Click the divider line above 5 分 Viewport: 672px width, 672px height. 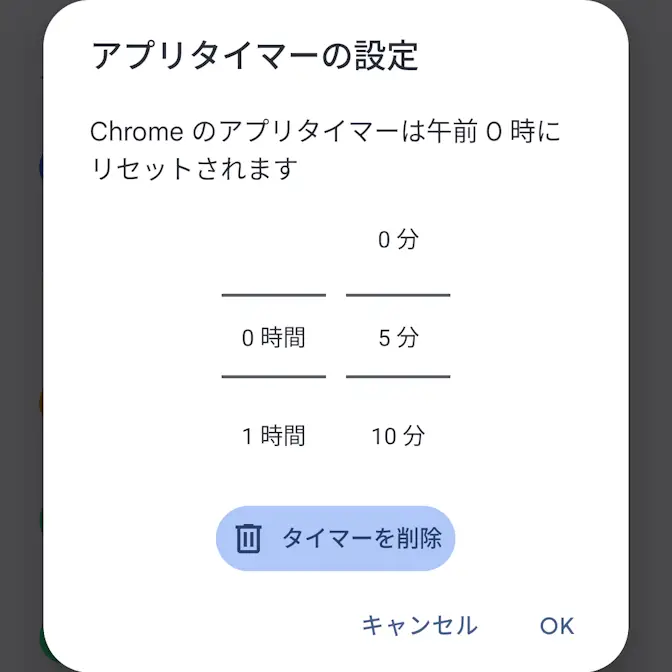pos(398,295)
